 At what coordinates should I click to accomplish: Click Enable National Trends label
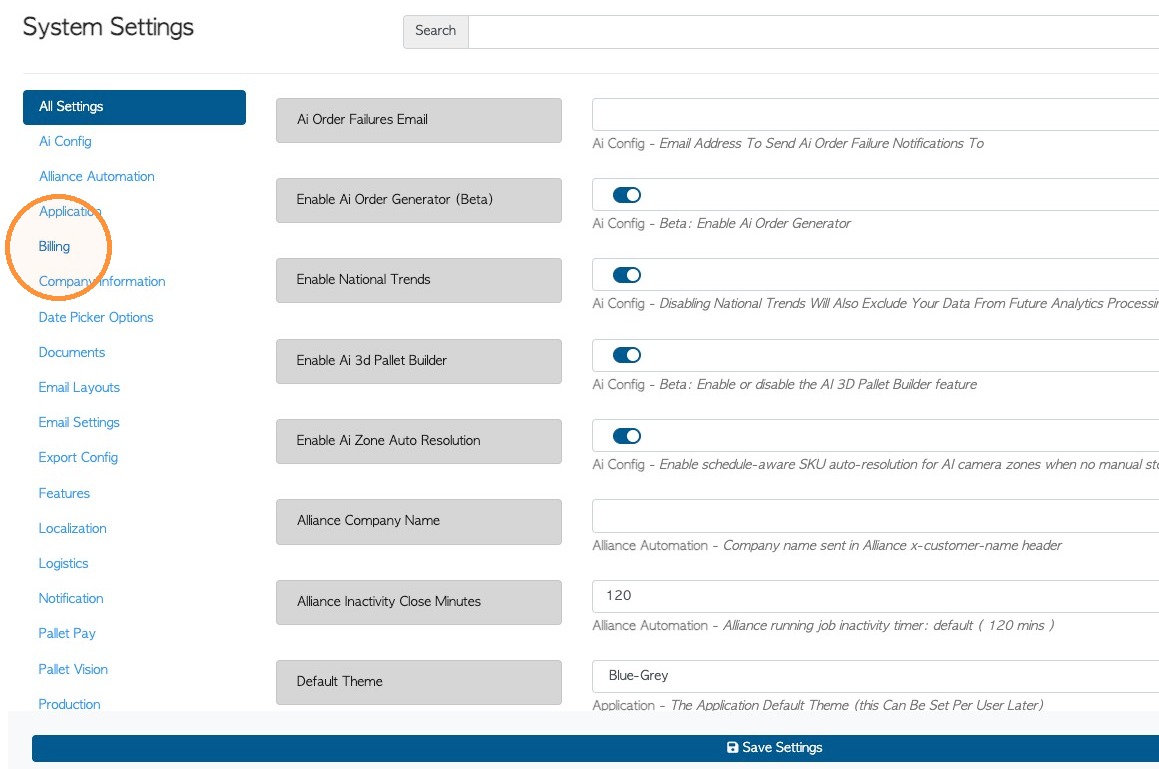(x=419, y=280)
